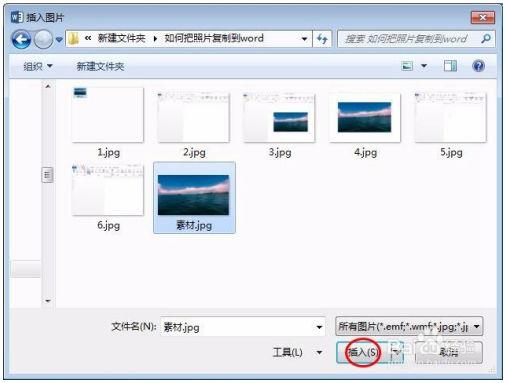Click the folder icon in address bar
The image size is (506, 383).
click(73, 39)
